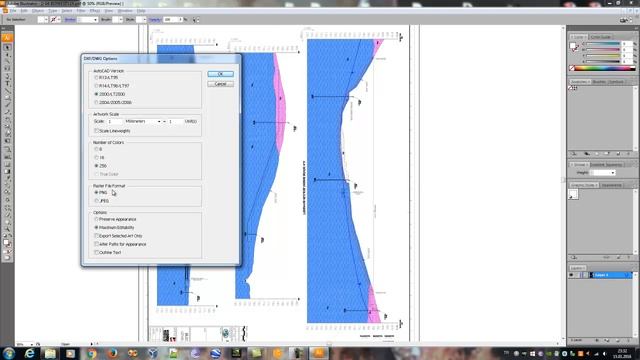Click the fill/stroke indicator in Color panel
This screenshot has width=640, height=360.
(574, 47)
